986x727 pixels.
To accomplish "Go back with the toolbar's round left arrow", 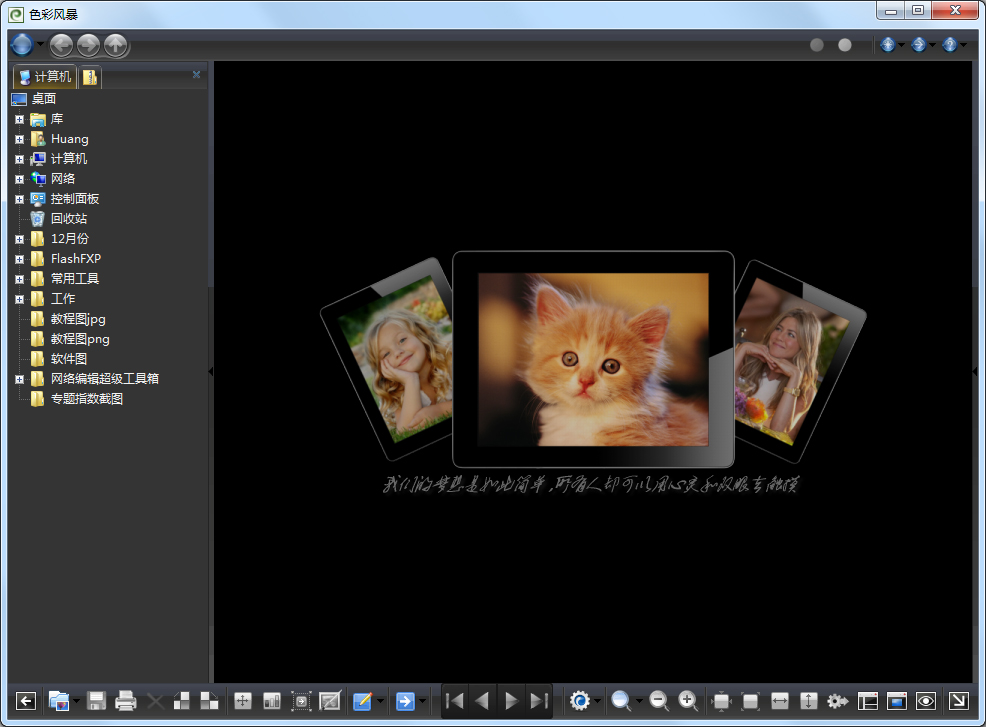I will pyautogui.click(x=61, y=45).
